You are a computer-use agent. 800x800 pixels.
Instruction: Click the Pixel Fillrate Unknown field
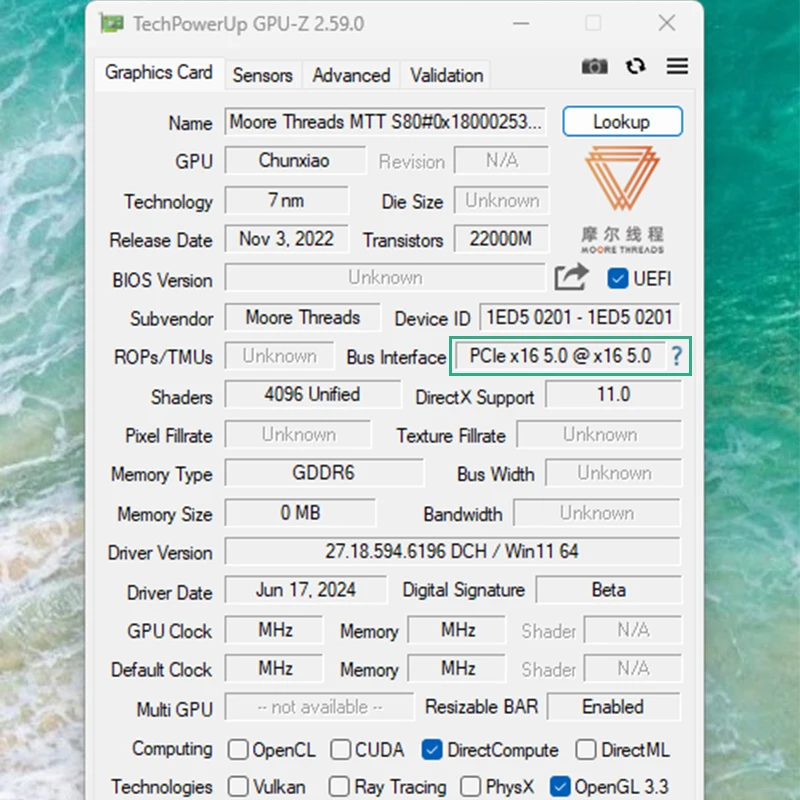pos(298,434)
